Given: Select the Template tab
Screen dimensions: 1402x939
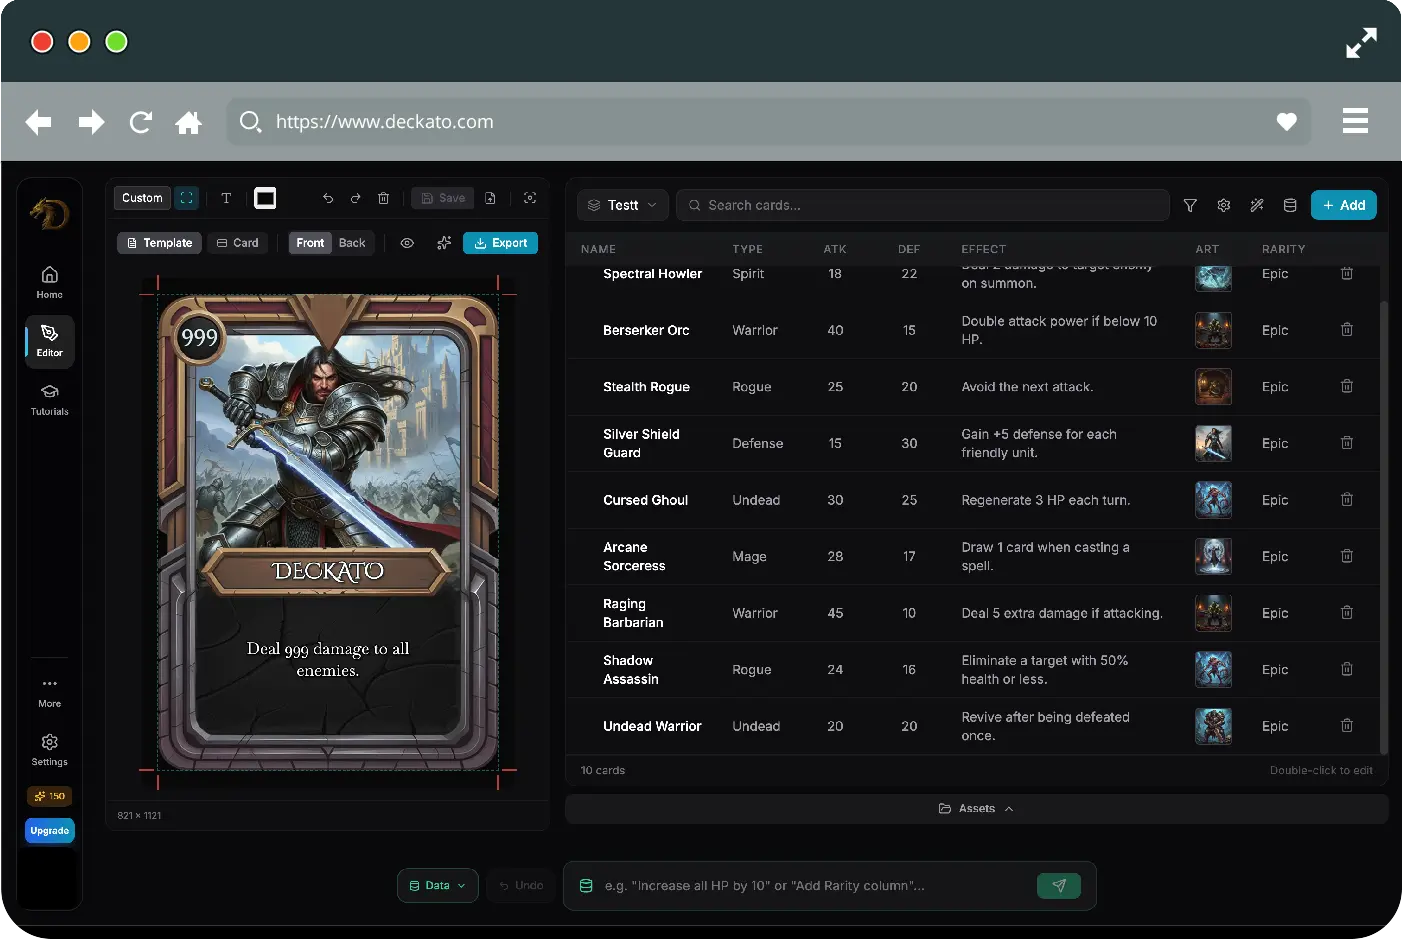Looking at the screenshot, I should 160,243.
